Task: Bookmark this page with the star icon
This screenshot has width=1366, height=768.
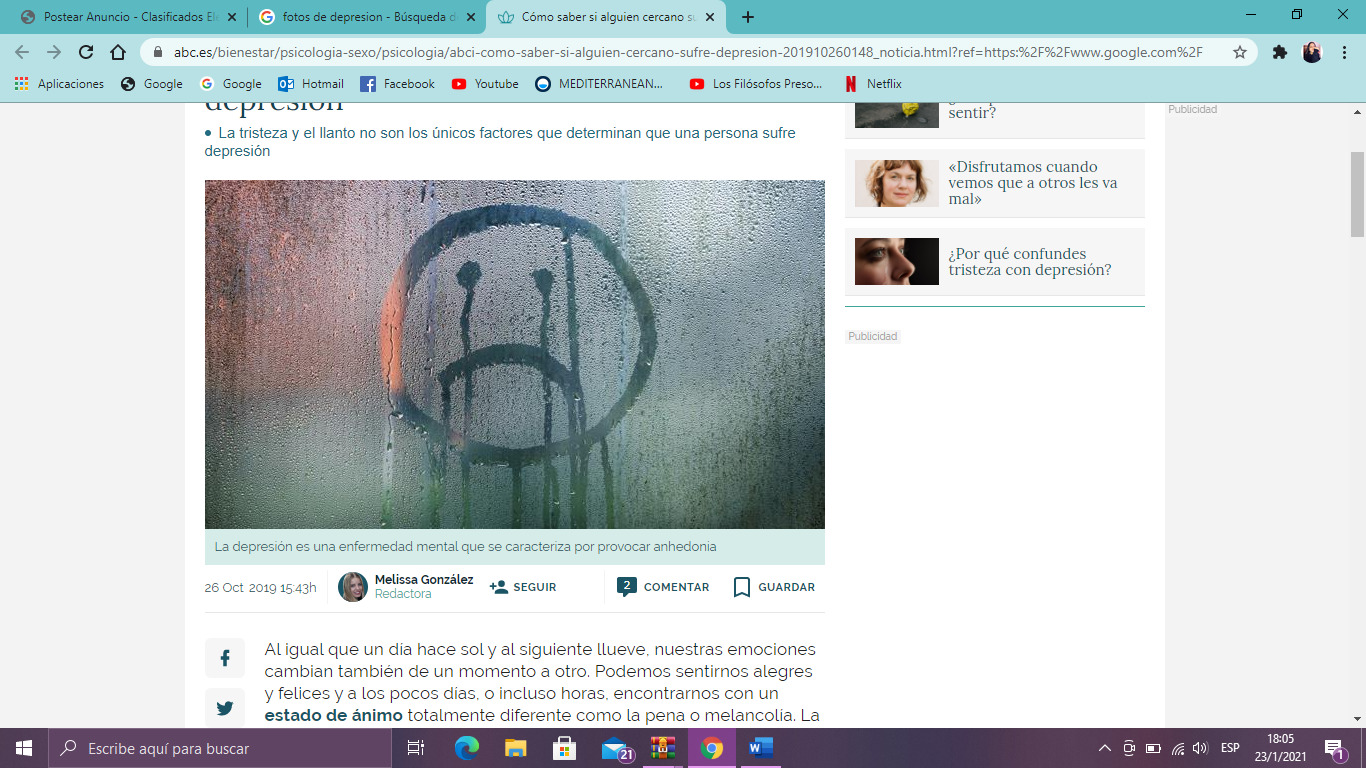Action: click(1240, 52)
